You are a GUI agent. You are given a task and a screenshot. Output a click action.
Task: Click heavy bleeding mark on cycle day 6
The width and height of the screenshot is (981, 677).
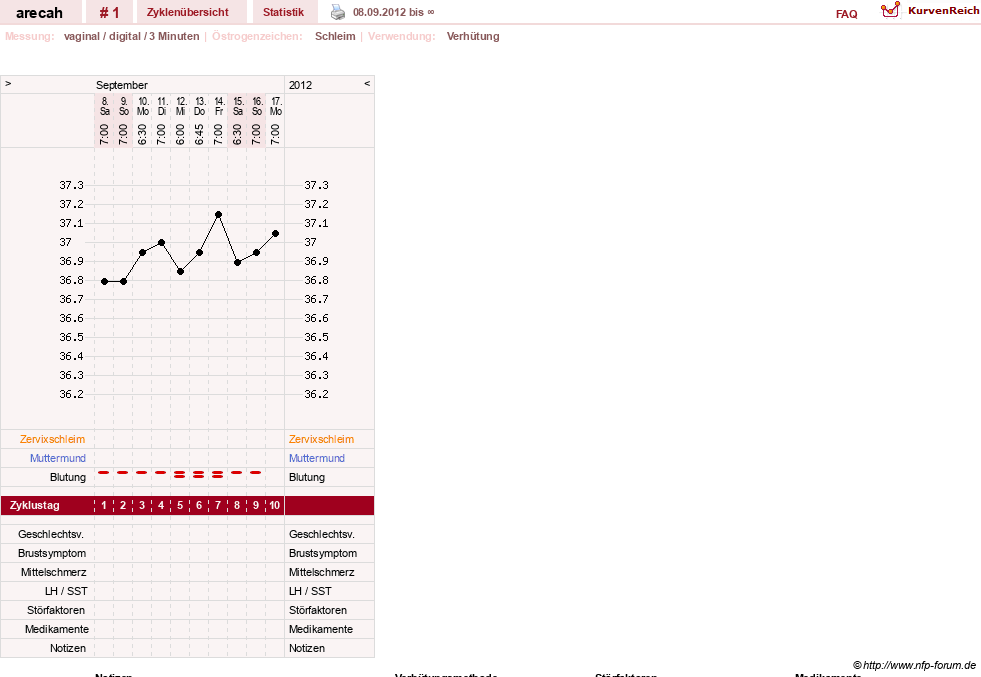pos(198,474)
